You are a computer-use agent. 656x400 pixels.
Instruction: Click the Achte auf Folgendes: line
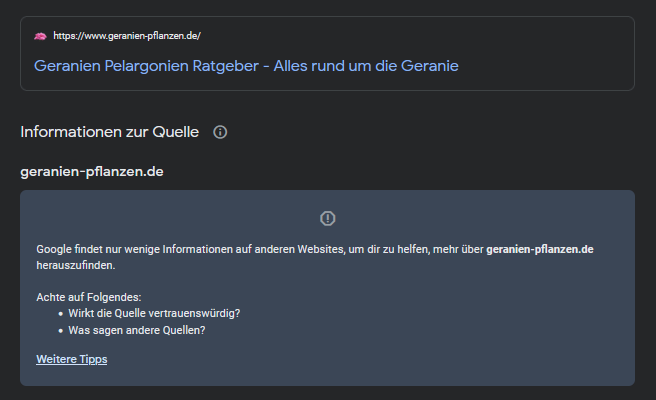89,297
